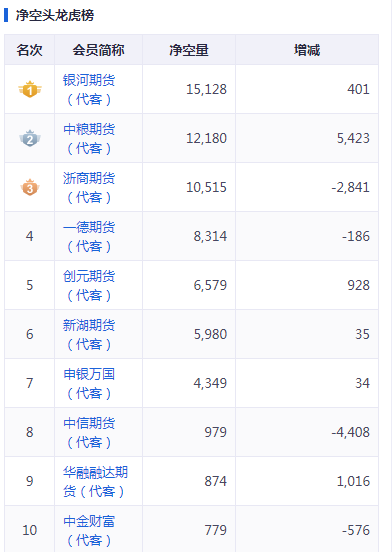This screenshot has width=392, height=552.
Task: Open 一德期货（代客） member link
Action: tap(89, 236)
